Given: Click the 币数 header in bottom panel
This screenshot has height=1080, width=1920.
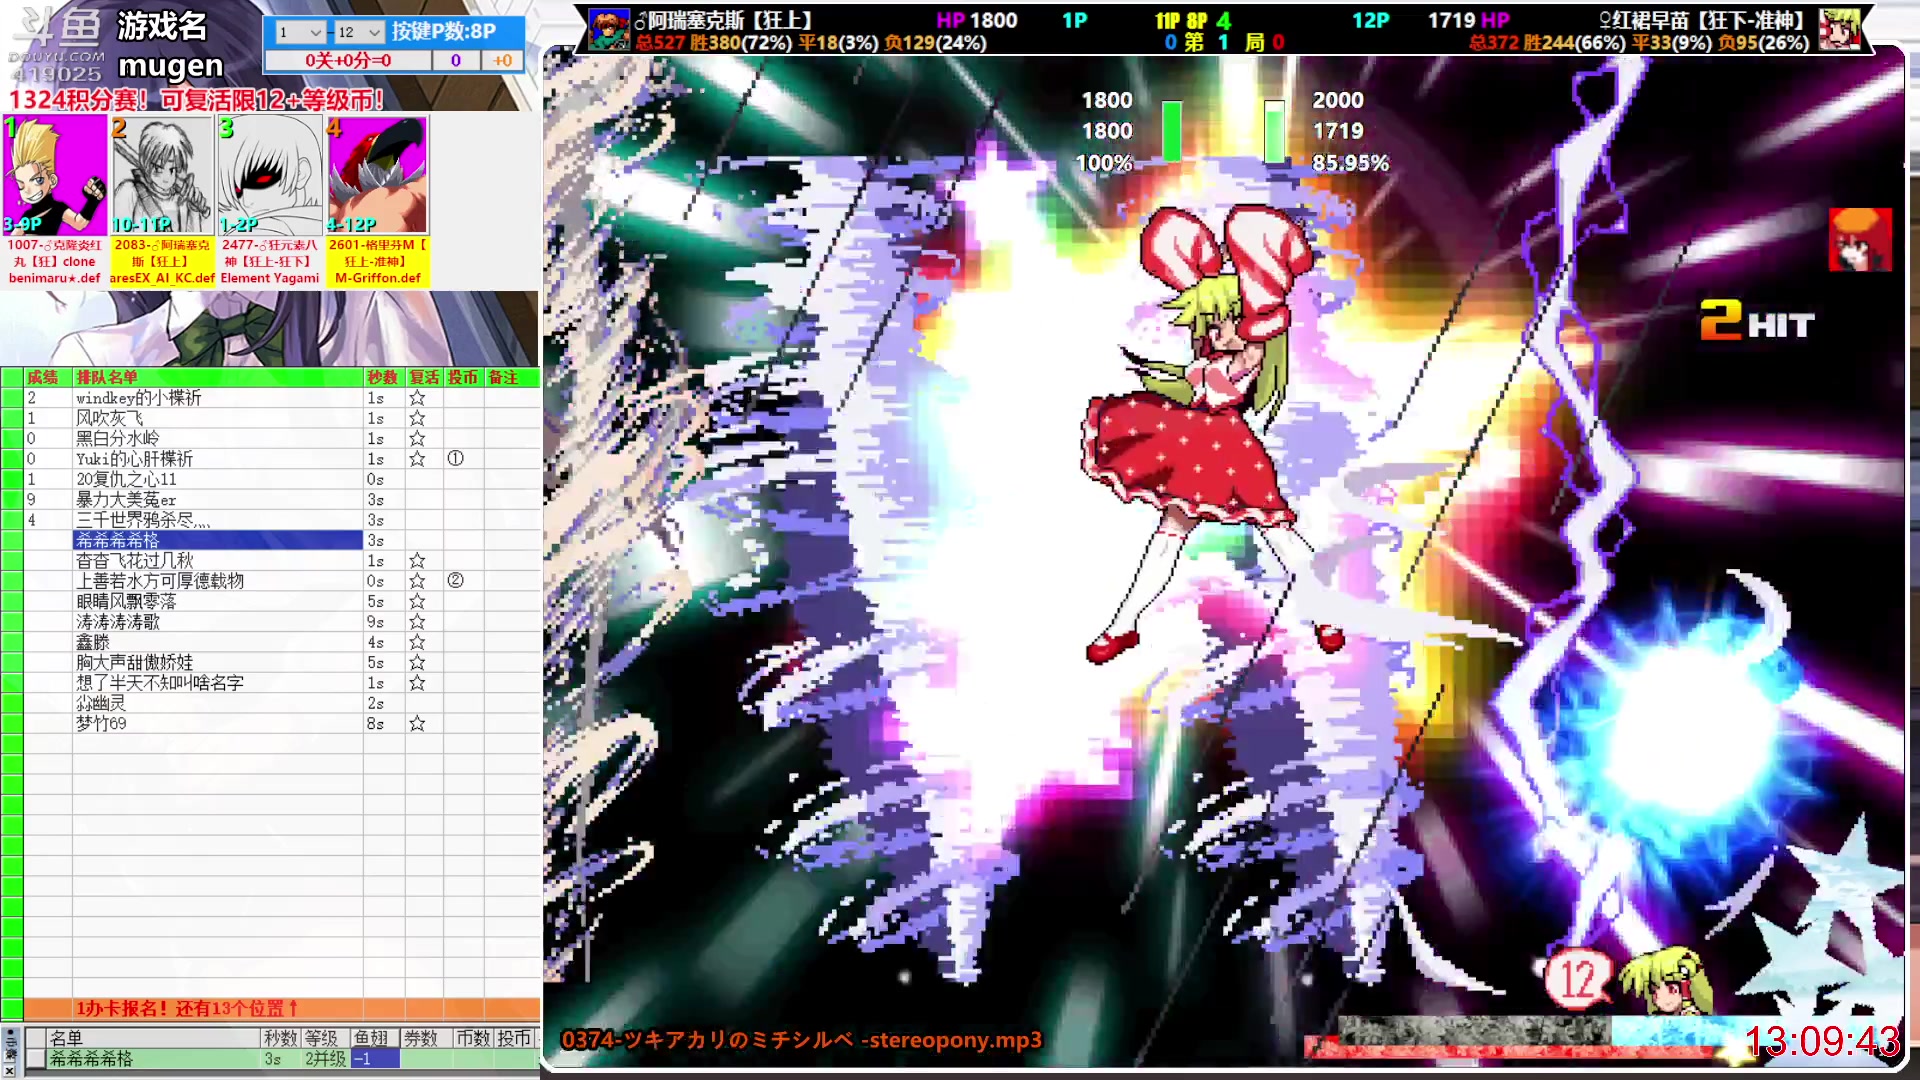Looking at the screenshot, I should 473,1038.
